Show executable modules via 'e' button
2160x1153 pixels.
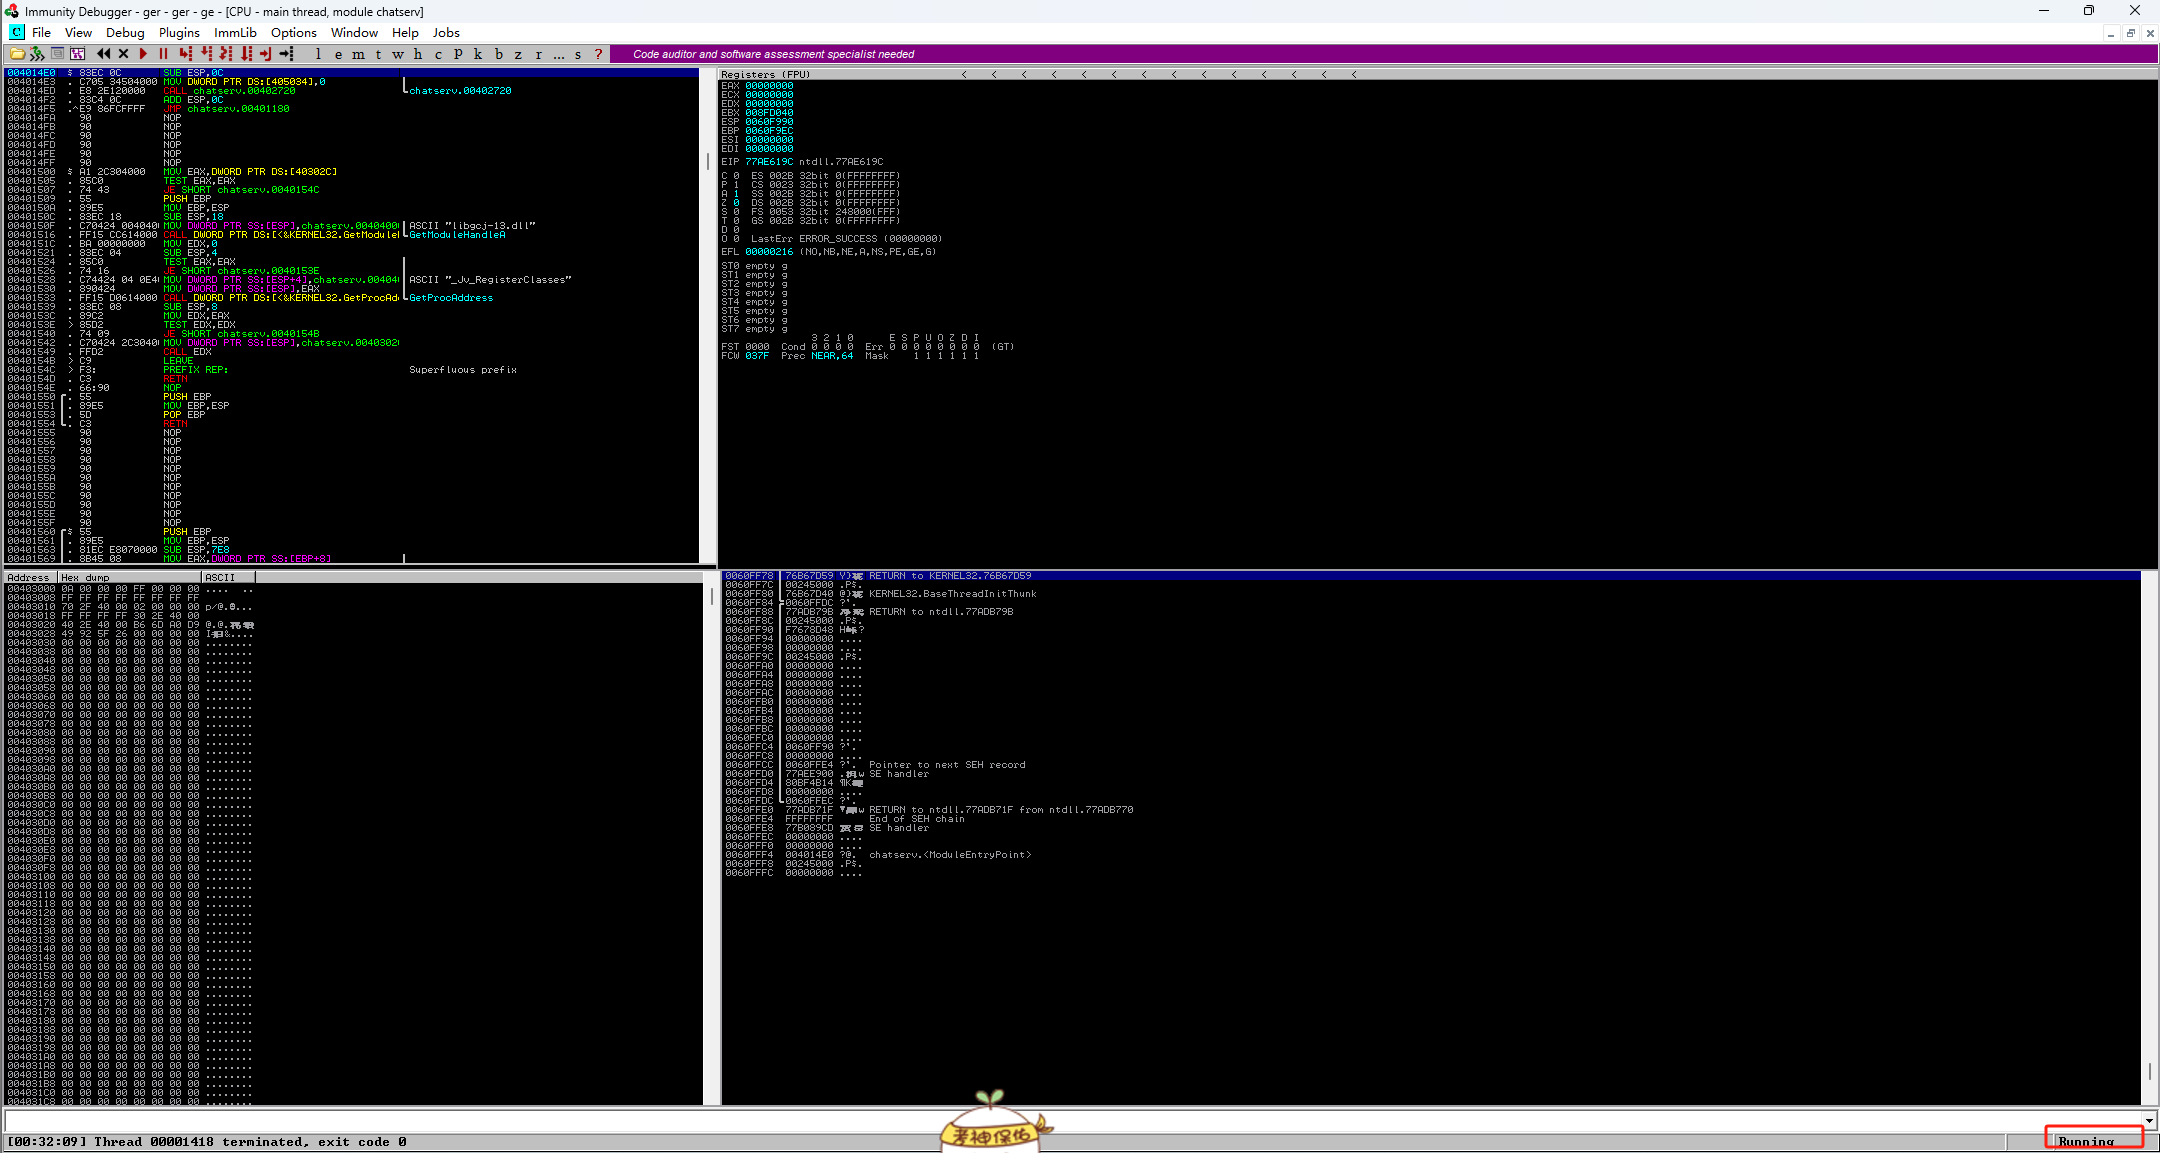[338, 54]
